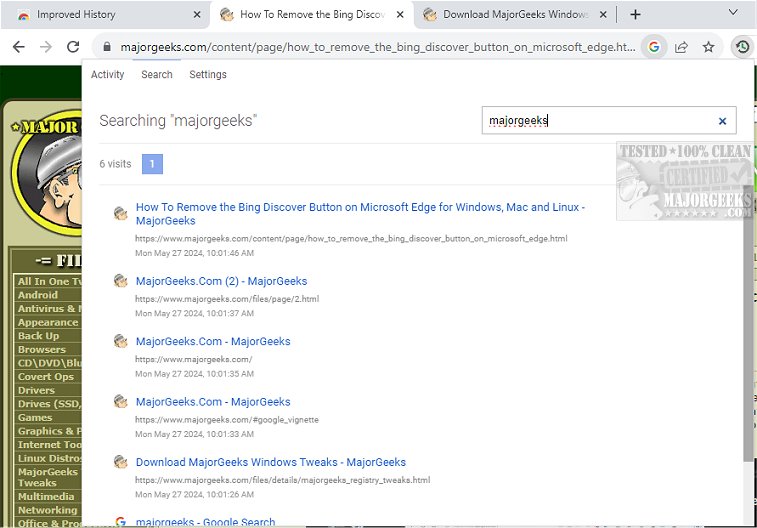Clear the search with X button
The width and height of the screenshot is (757, 528).
[x=722, y=121]
